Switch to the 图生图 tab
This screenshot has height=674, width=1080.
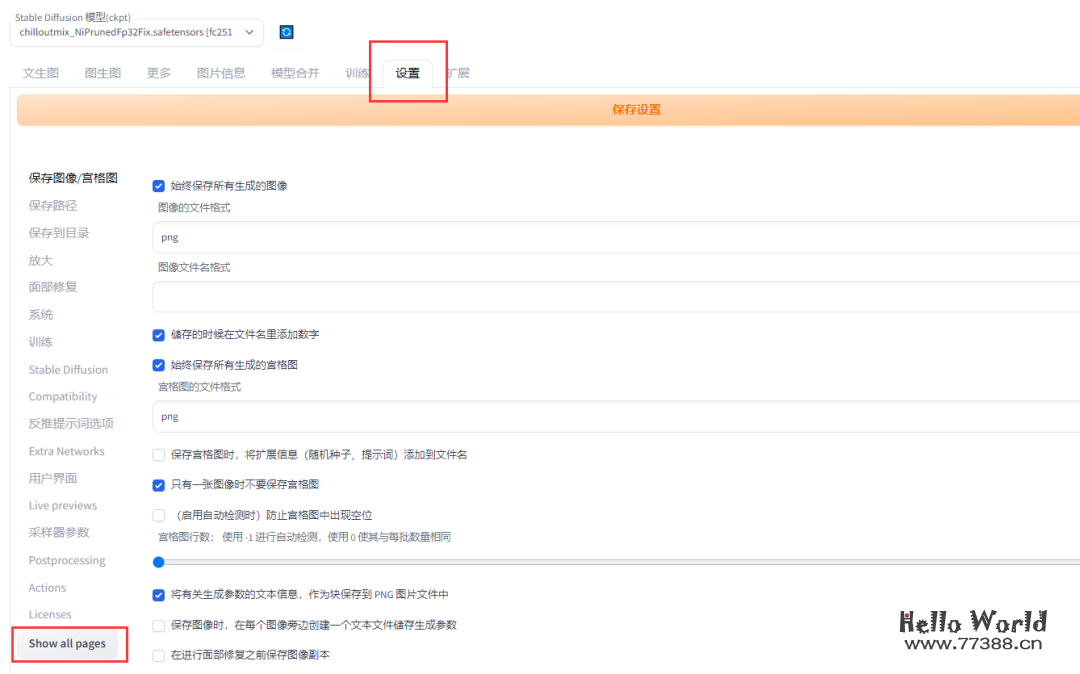[x=103, y=73]
